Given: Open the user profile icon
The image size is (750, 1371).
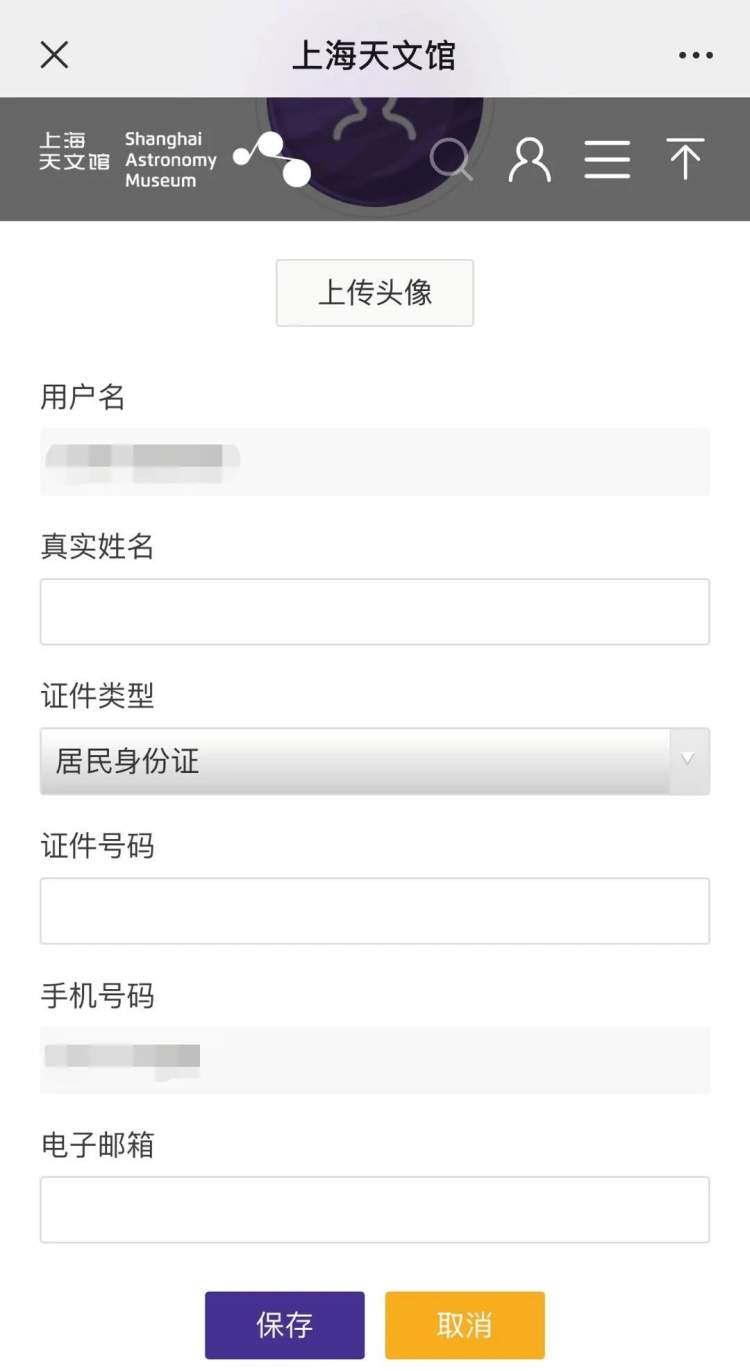Looking at the screenshot, I should 529,160.
